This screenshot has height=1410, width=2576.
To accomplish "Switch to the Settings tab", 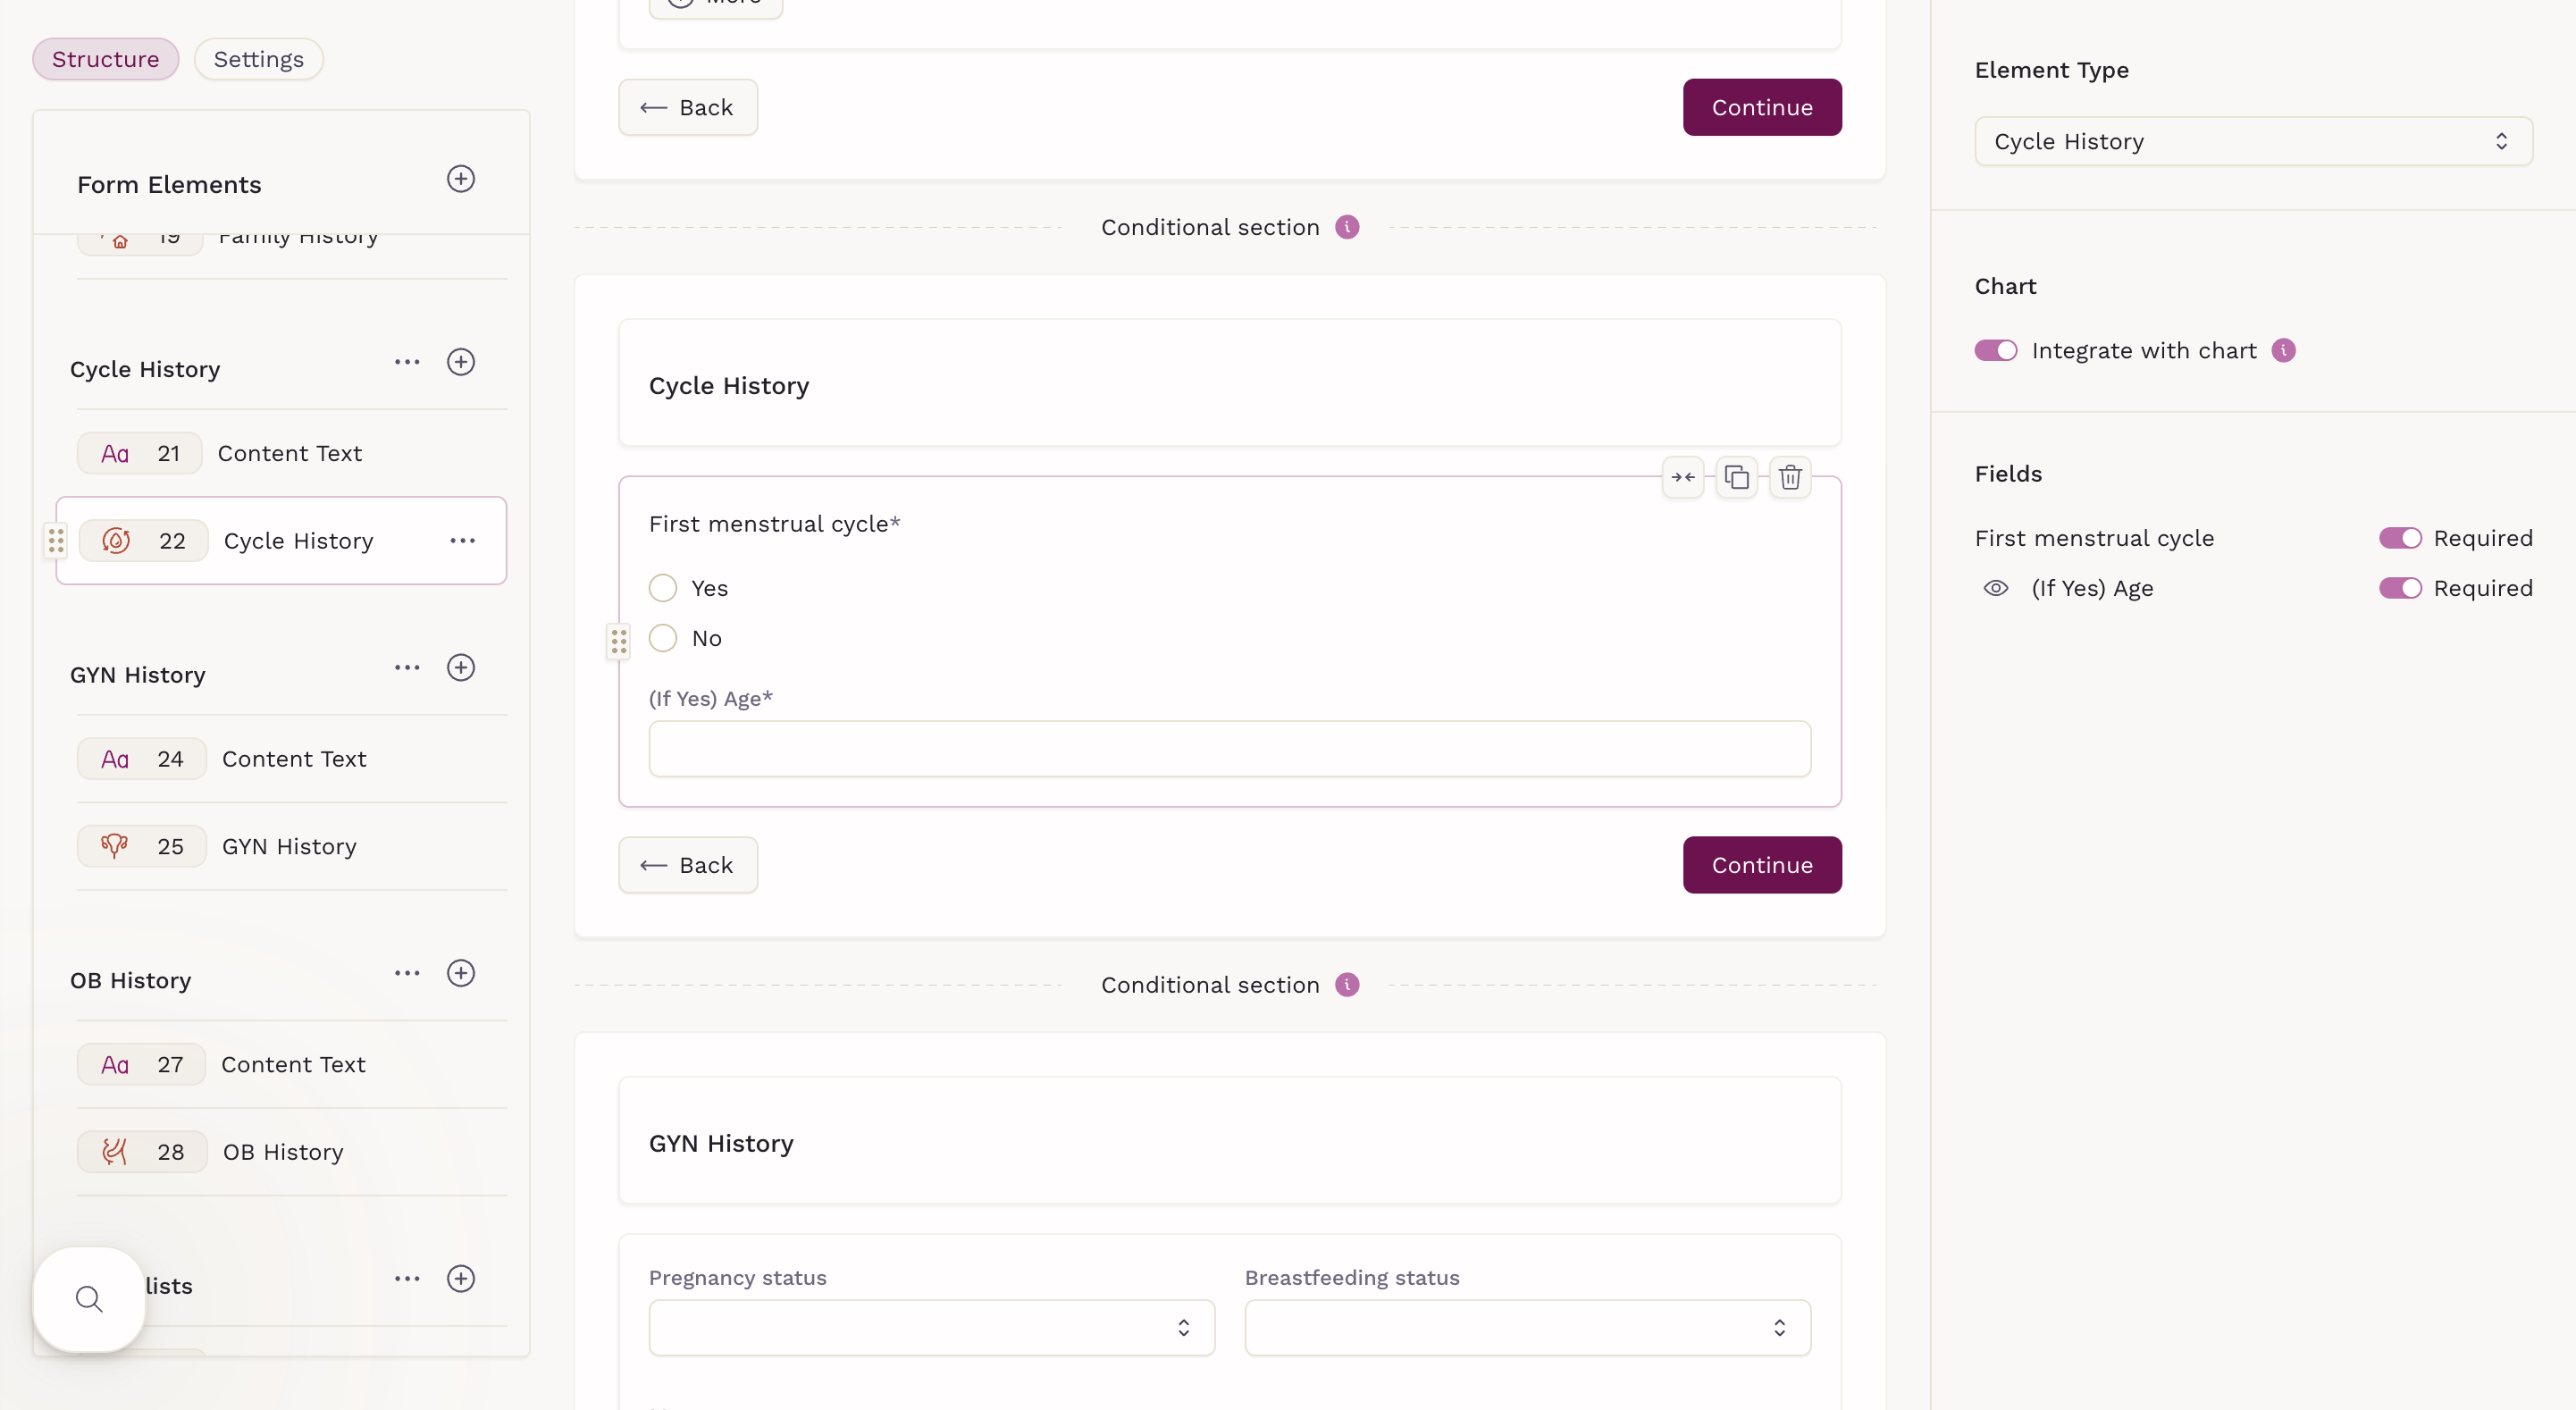I will [258, 59].
